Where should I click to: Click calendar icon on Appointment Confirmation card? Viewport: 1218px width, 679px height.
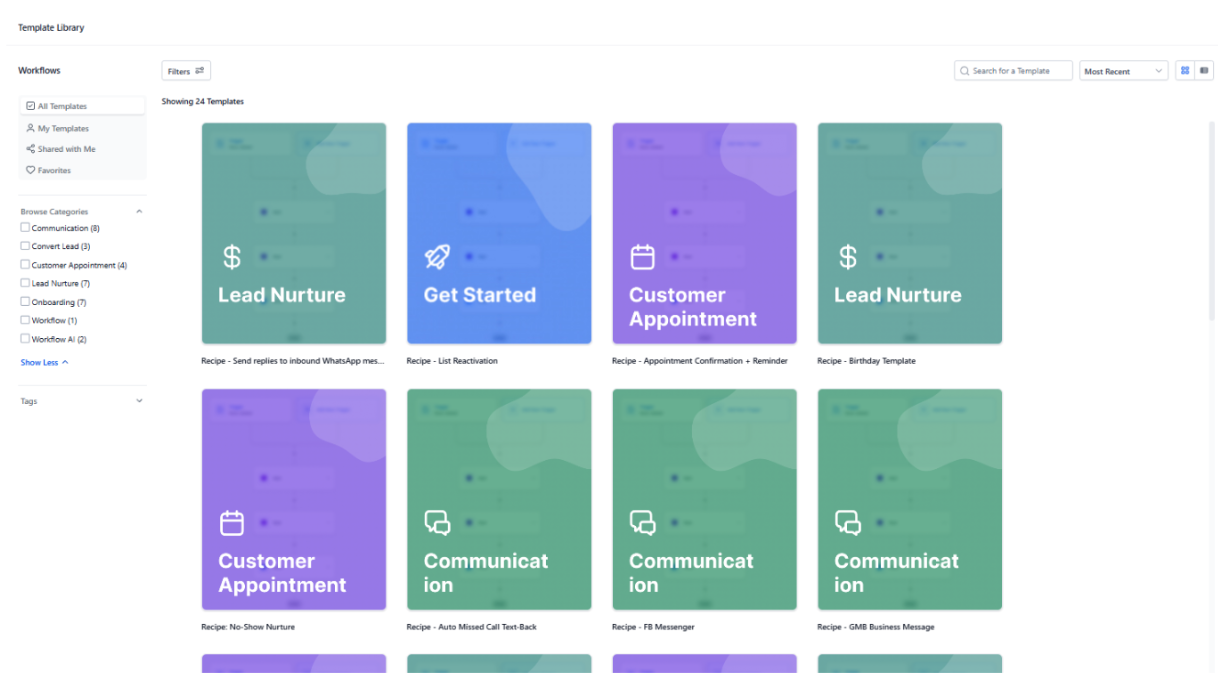(642, 257)
